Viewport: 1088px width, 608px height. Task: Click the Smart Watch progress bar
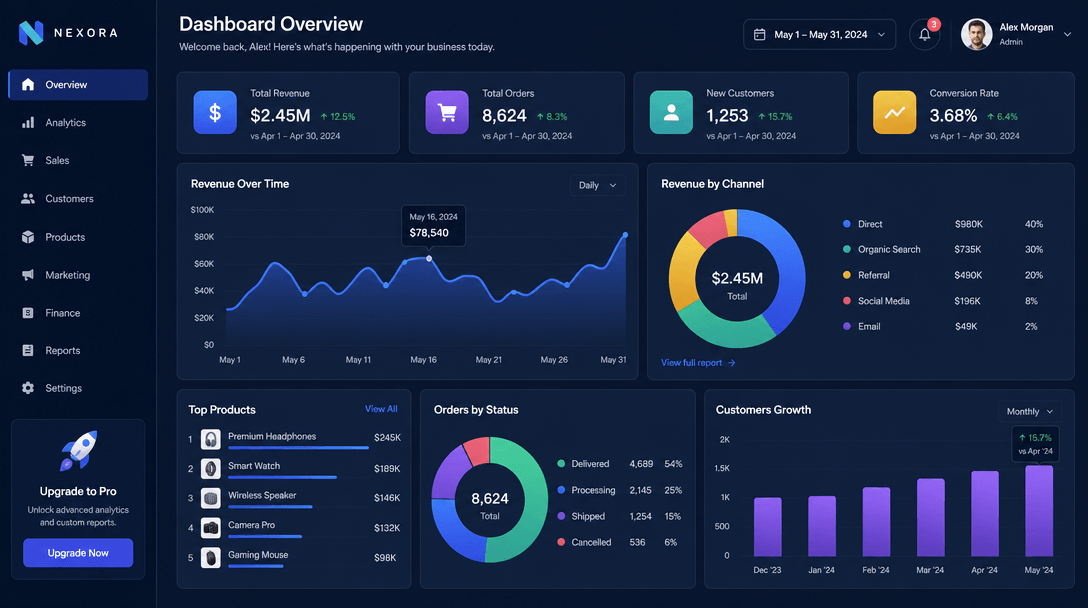(x=282, y=478)
